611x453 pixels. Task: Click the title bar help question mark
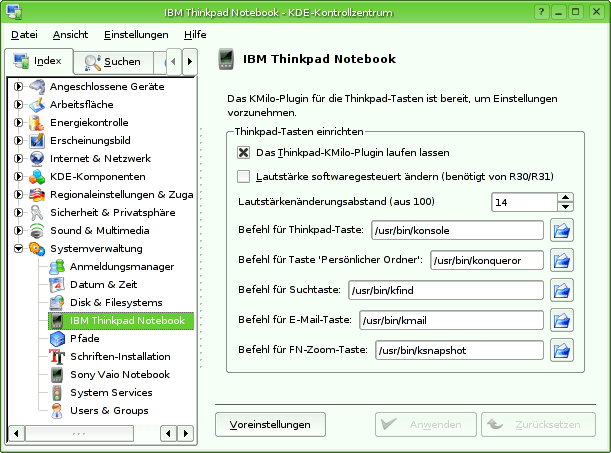point(541,12)
